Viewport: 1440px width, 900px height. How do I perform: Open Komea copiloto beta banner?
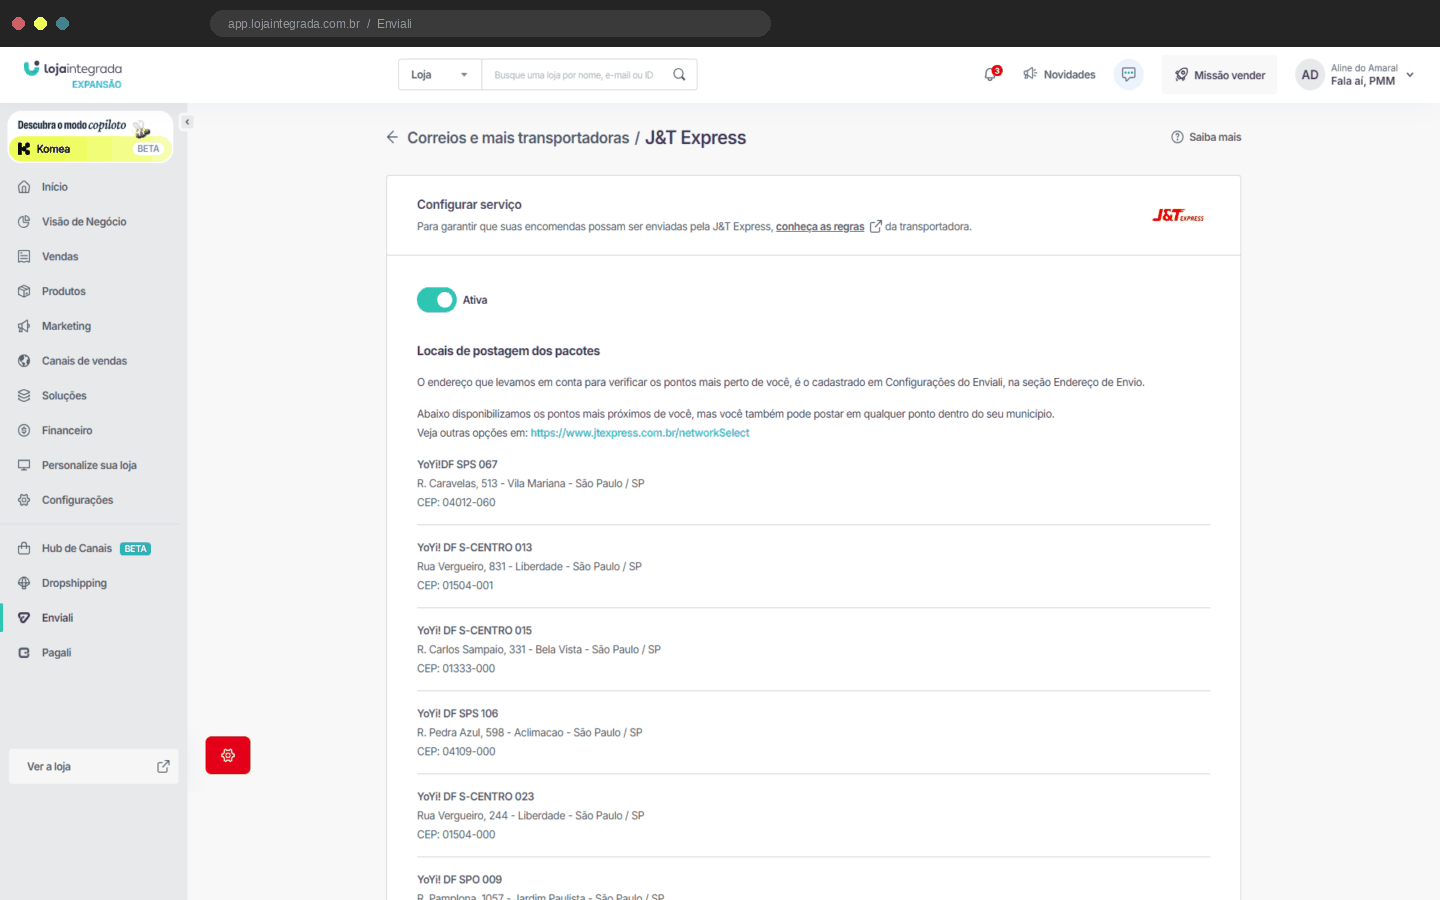91,137
